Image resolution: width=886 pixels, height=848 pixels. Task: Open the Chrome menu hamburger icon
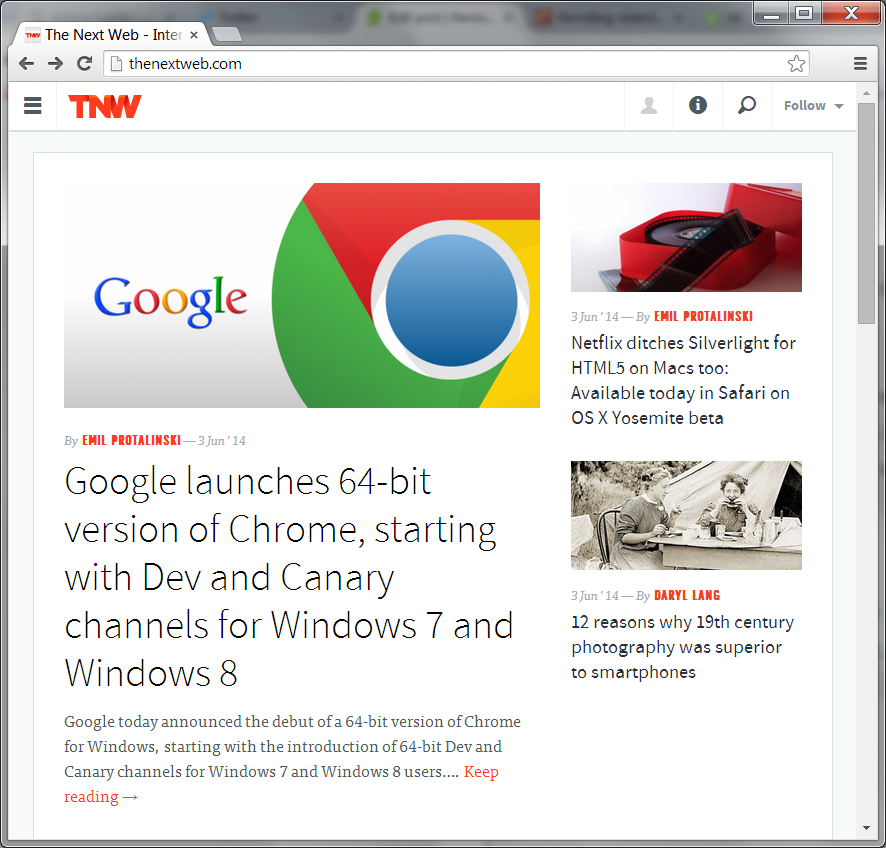coord(860,63)
